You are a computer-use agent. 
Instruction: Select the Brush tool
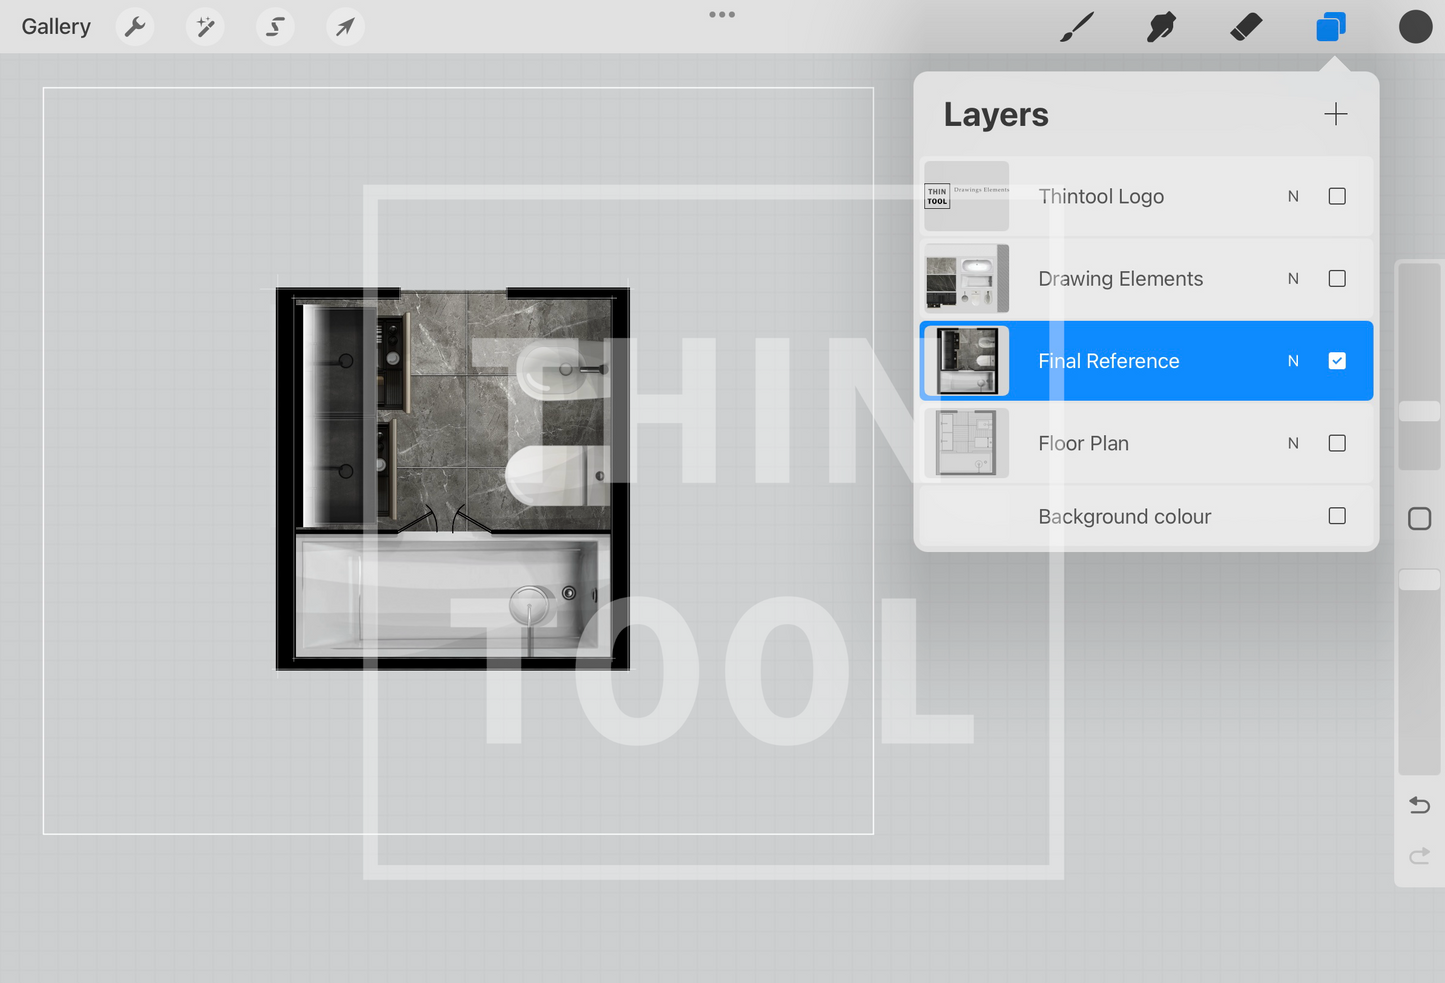point(1077,27)
